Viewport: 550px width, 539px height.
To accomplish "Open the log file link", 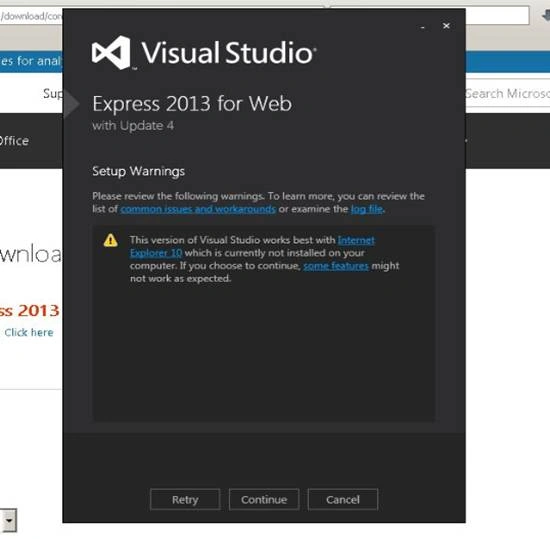I will 367,209.
